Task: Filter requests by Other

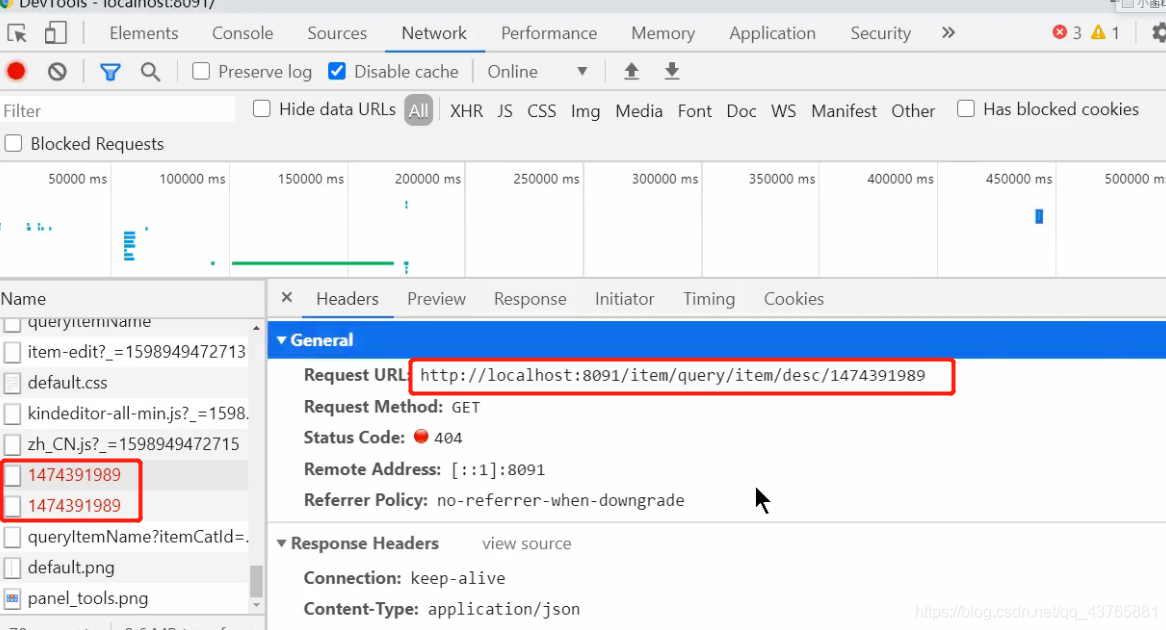Action: pos(913,111)
